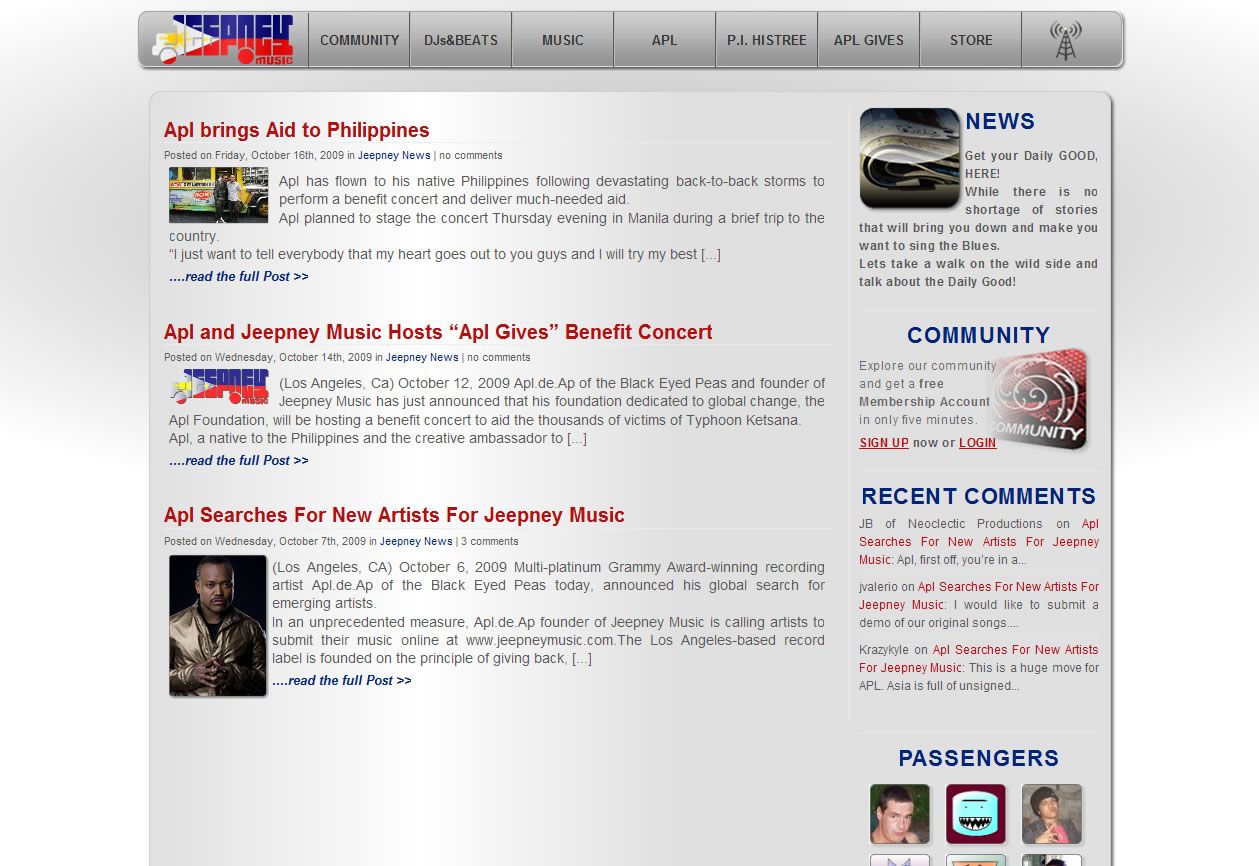This screenshot has height=866, width=1259.
Task: Click the SIGN UP link
Action: (884, 443)
